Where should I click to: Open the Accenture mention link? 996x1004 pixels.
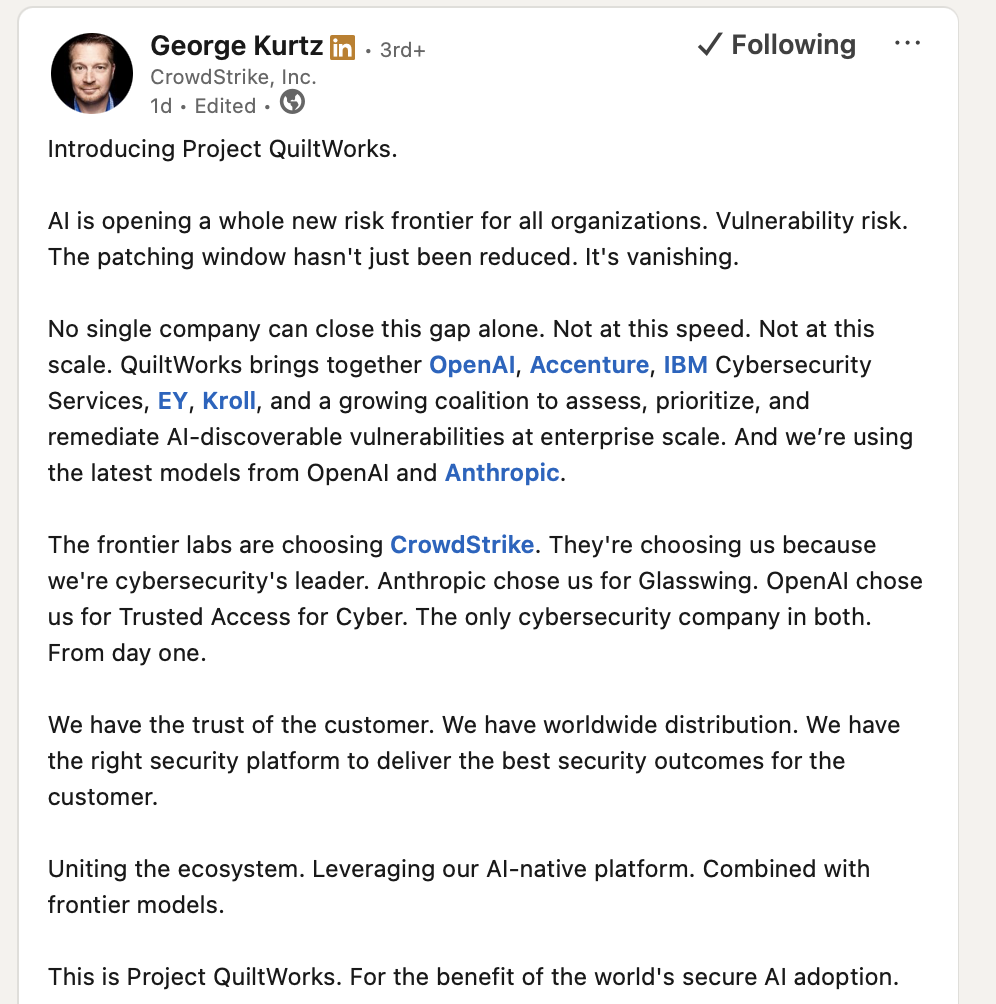(x=589, y=365)
